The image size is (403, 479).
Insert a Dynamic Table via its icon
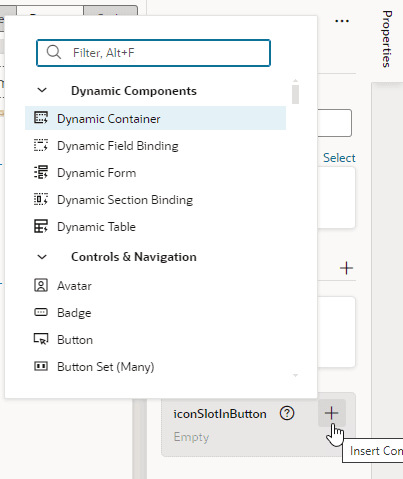click(41, 226)
